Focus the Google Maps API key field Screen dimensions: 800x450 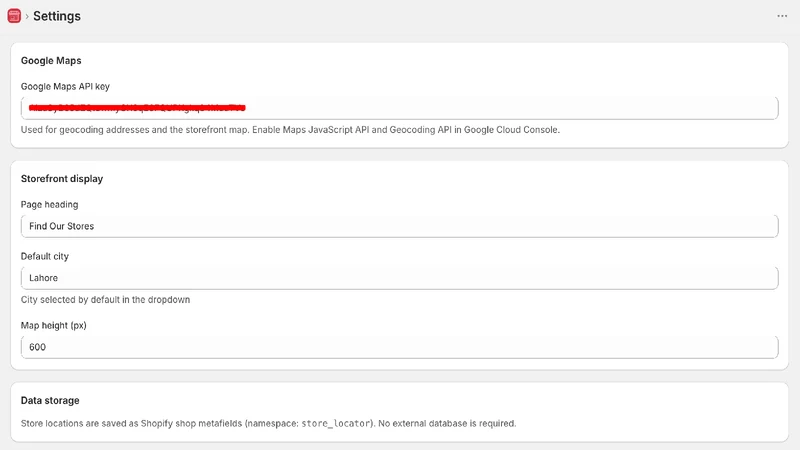[399, 108]
